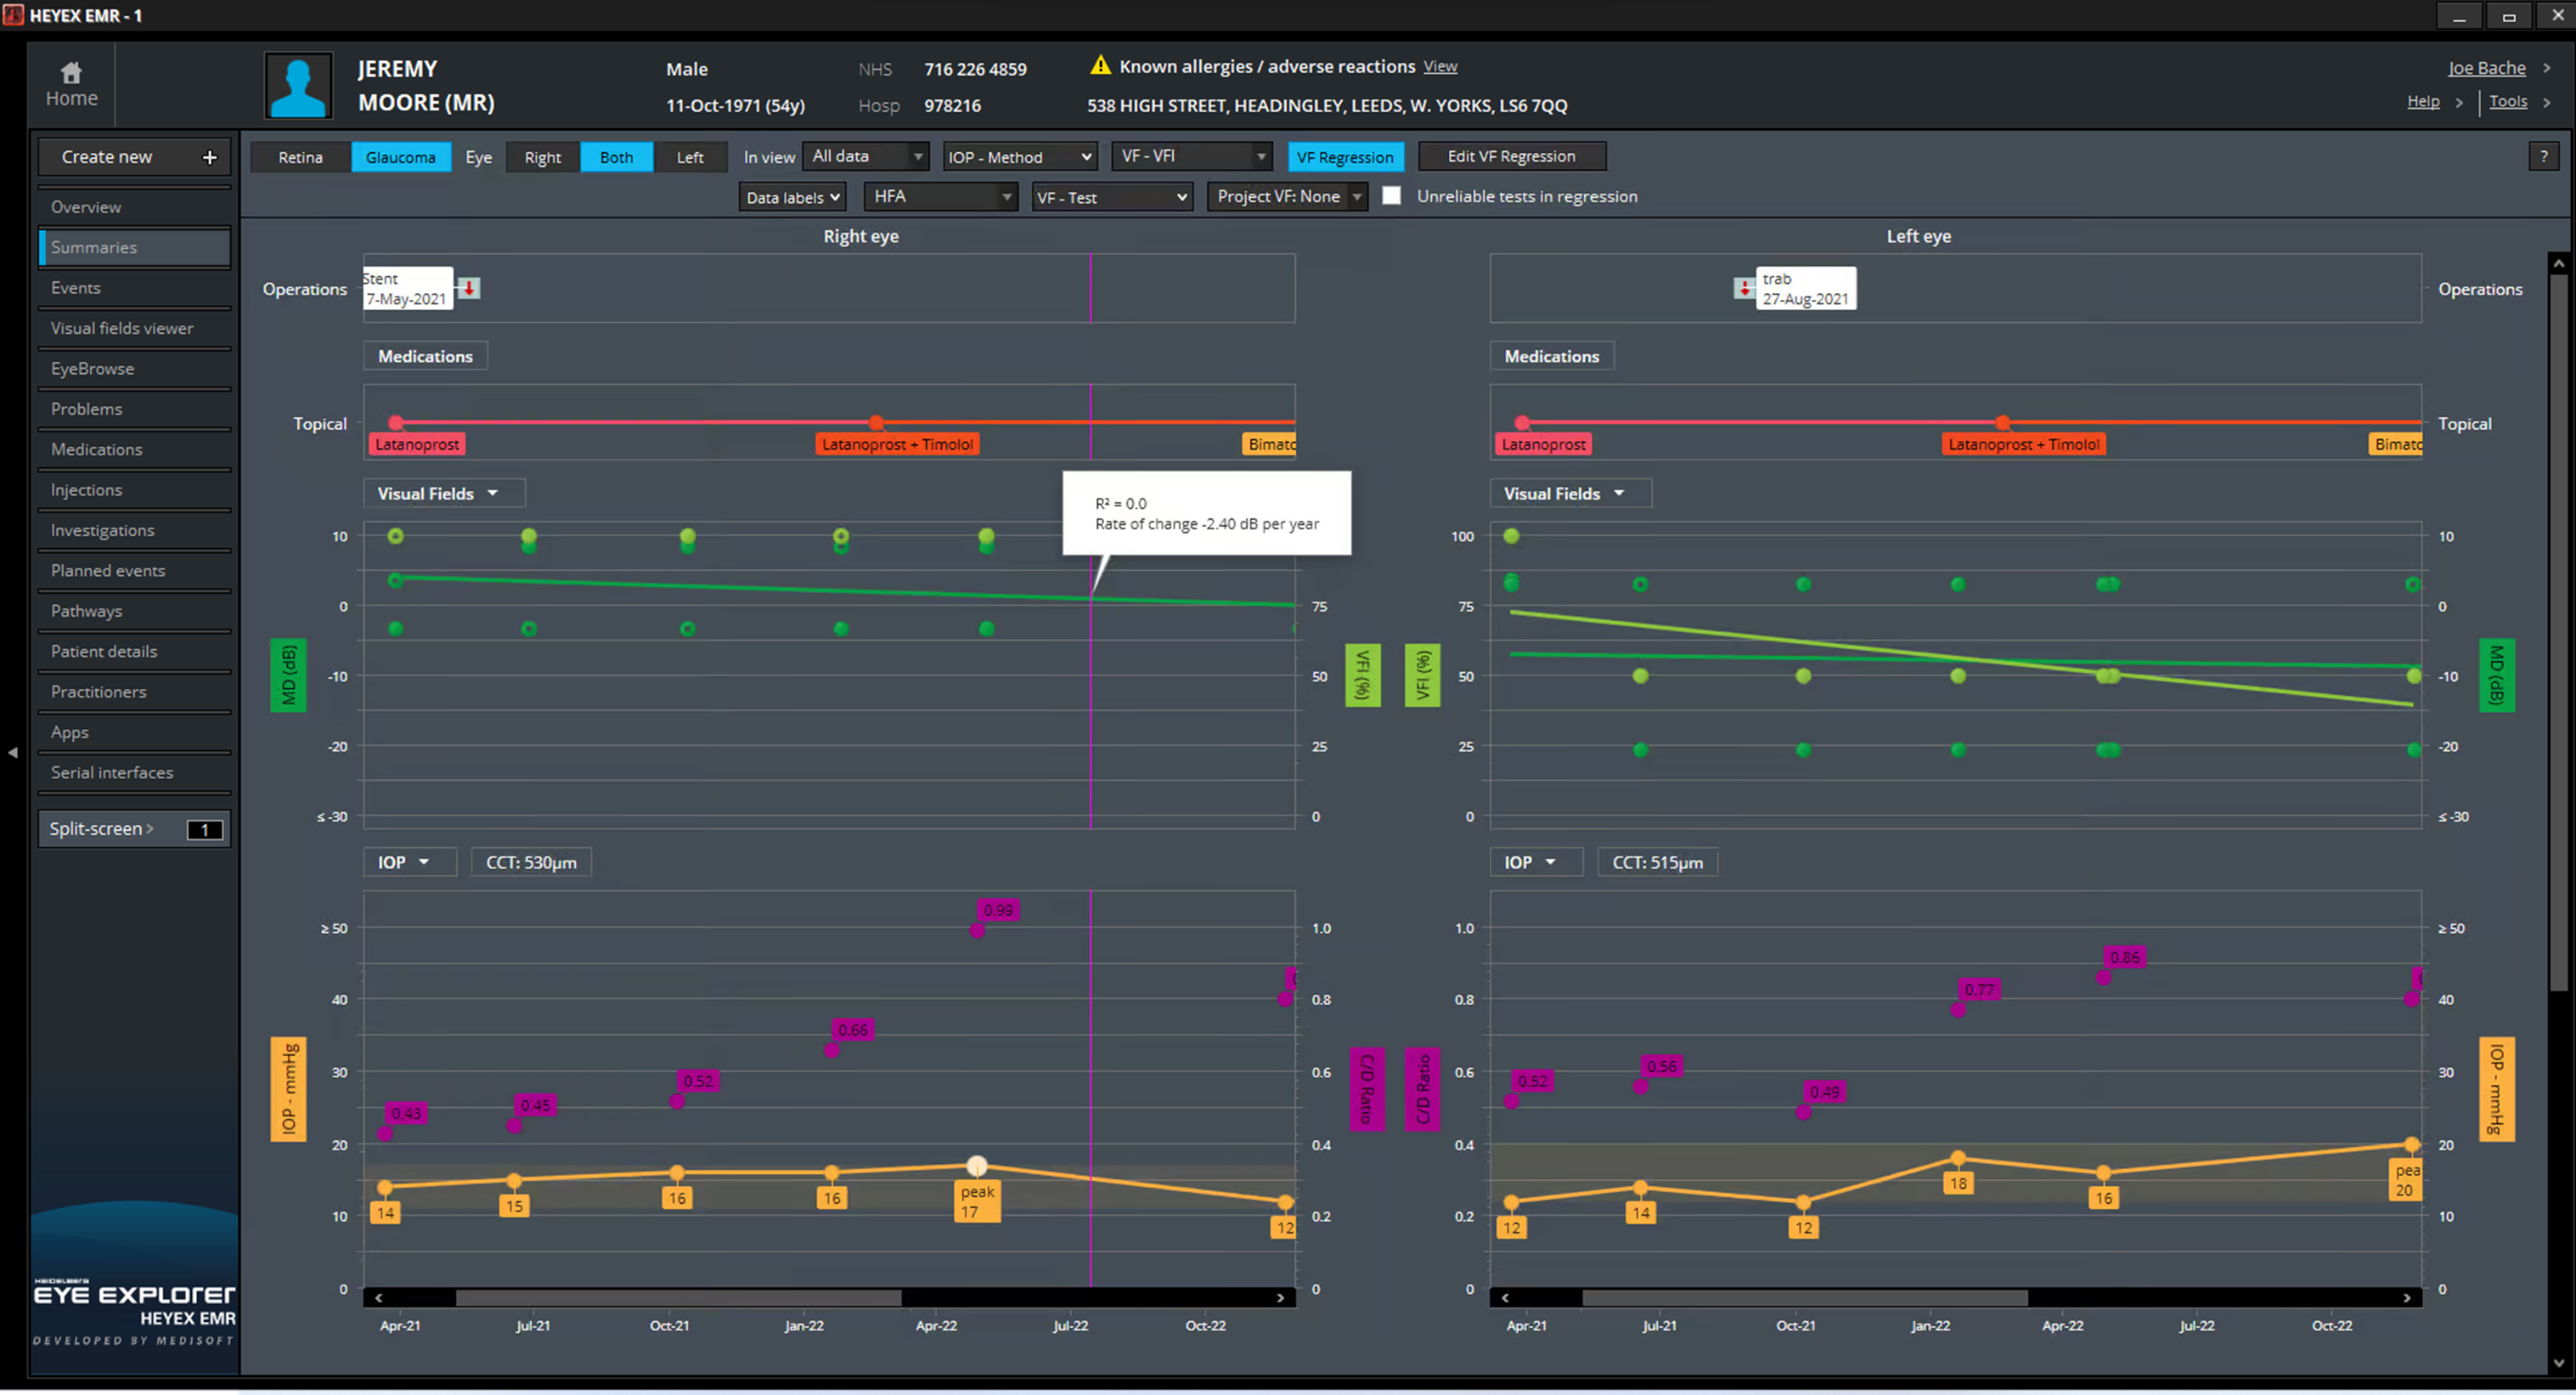
Task: Click the left eye timeline scrollbar thumb
Action: [x=1804, y=1298]
